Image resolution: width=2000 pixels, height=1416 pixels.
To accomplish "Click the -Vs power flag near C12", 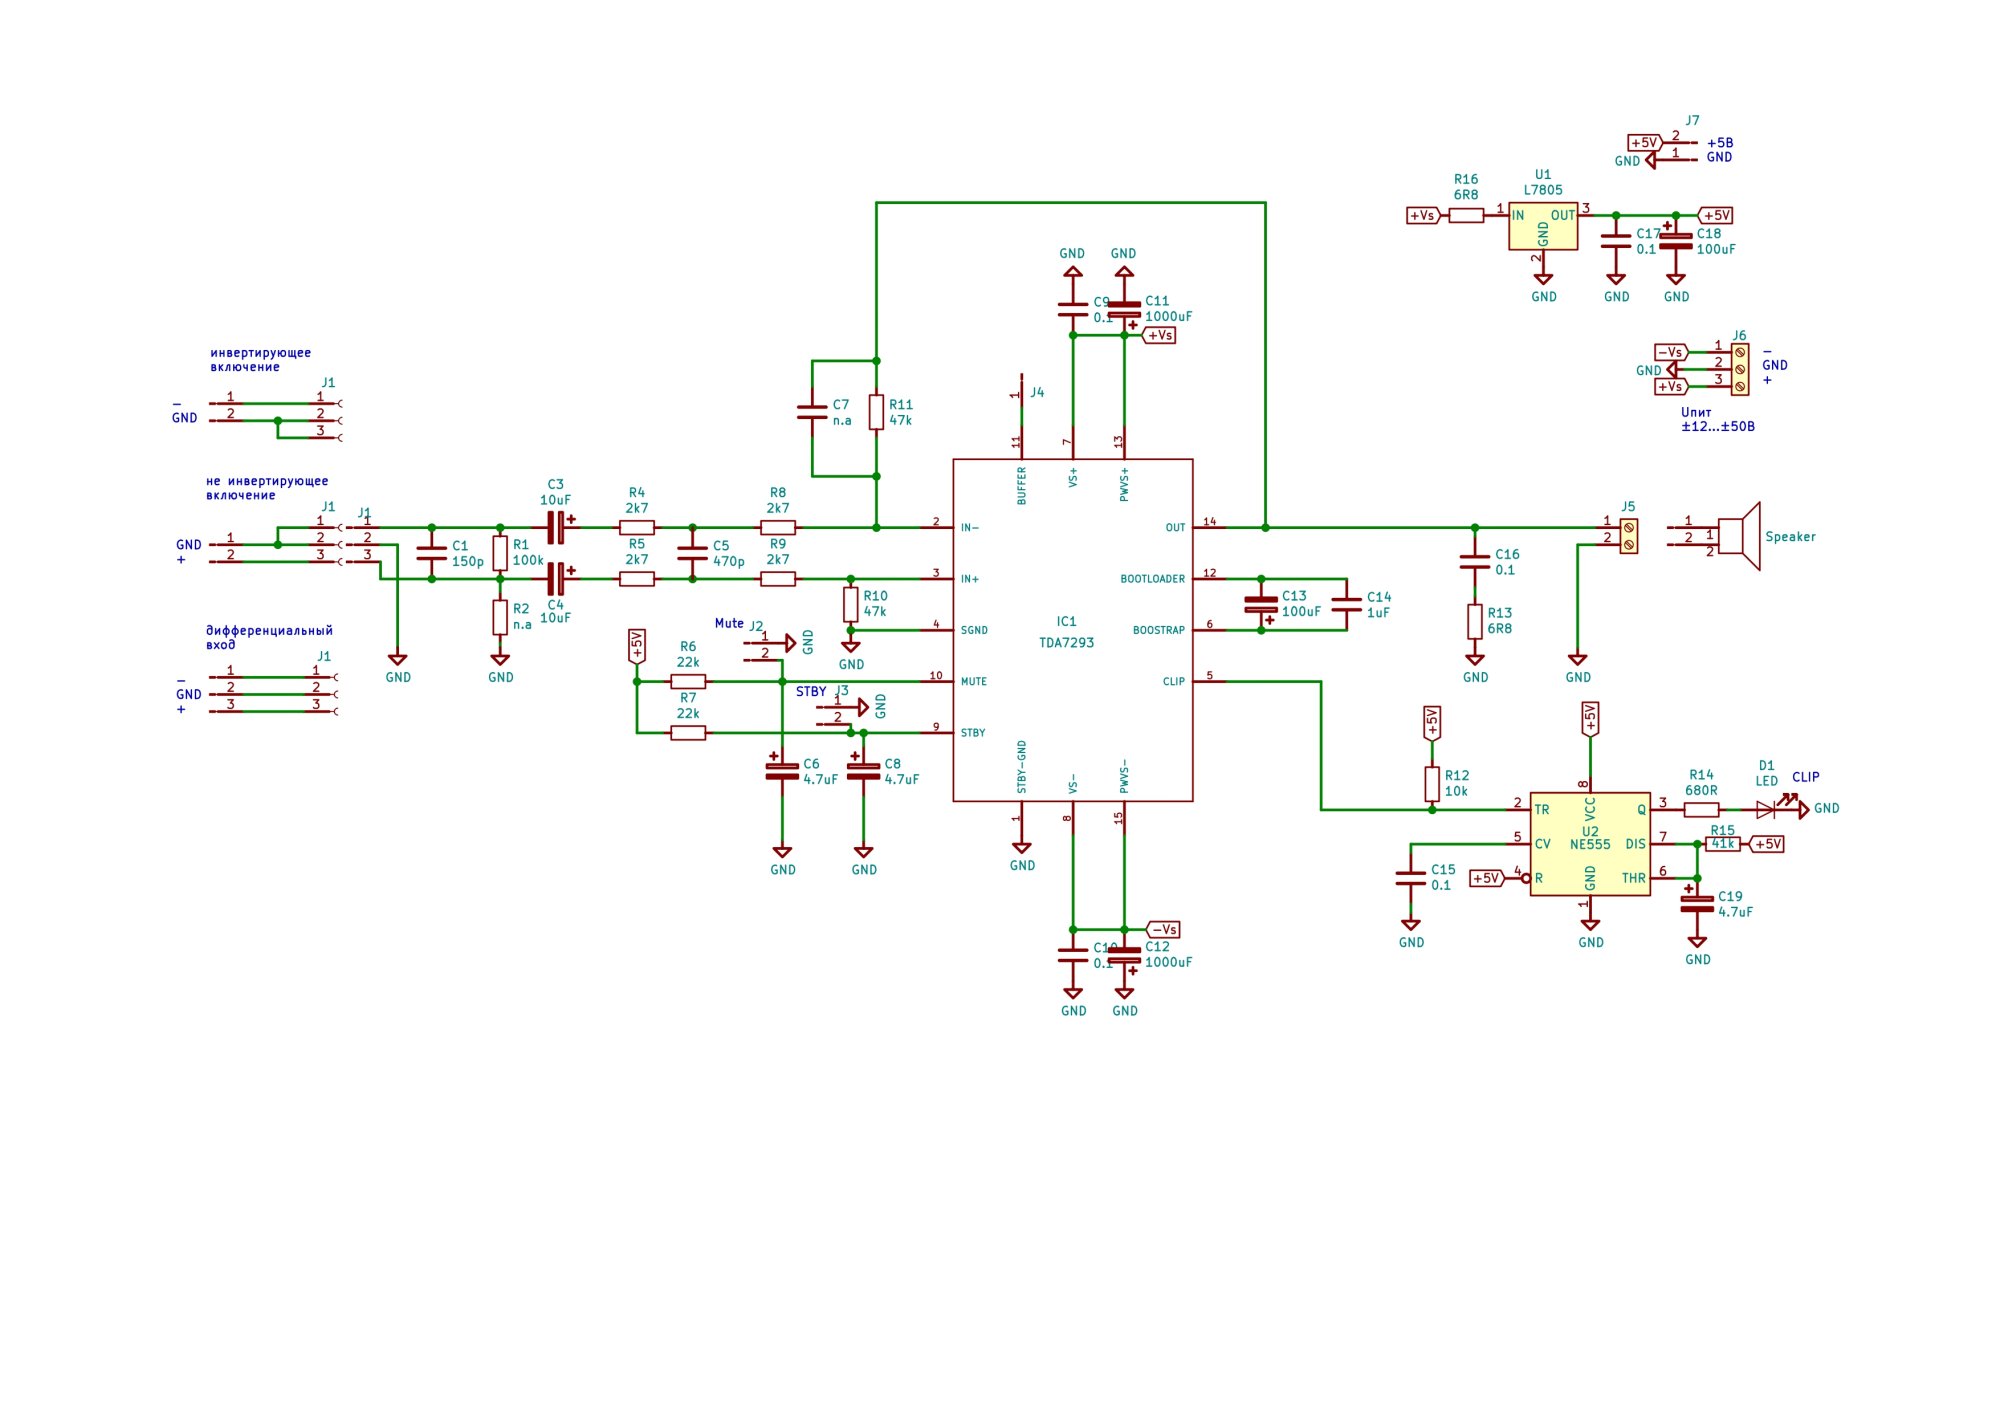I will coord(1162,930).
